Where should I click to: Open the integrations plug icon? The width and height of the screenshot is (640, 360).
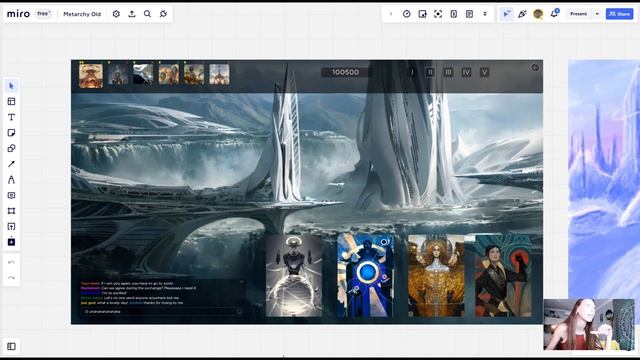point(163,14)
